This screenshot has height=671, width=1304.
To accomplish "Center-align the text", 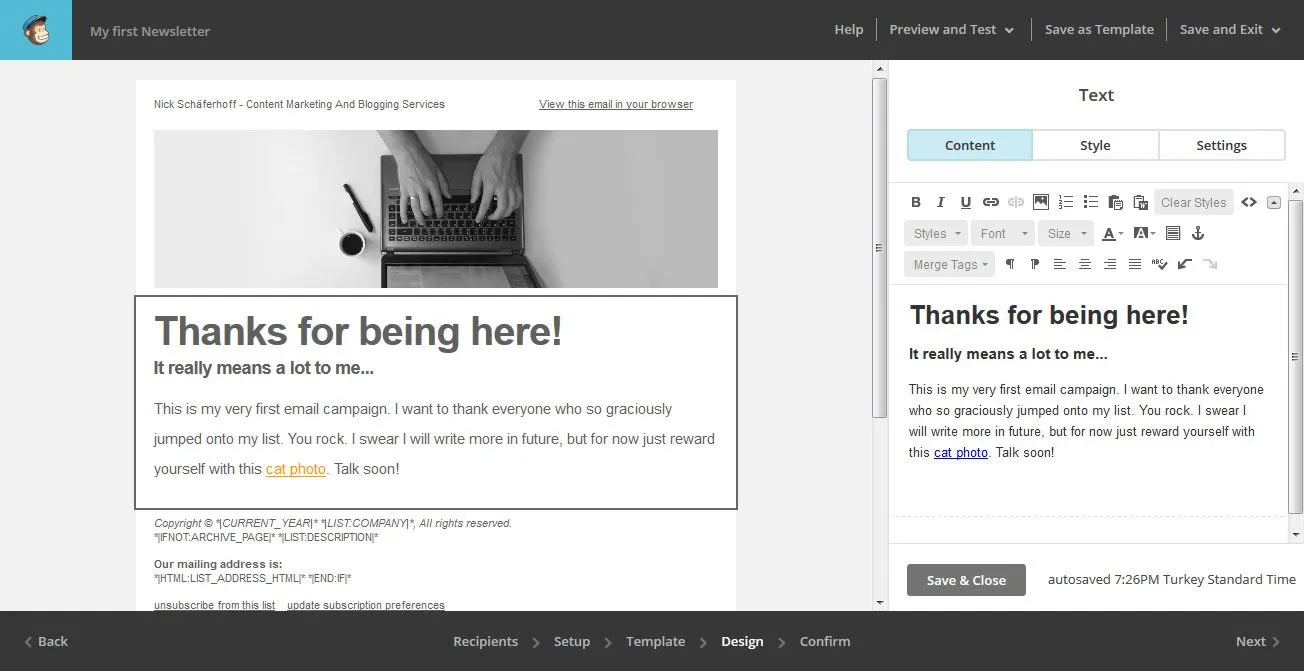I will pyautogui.click(x=1085, y=264).
